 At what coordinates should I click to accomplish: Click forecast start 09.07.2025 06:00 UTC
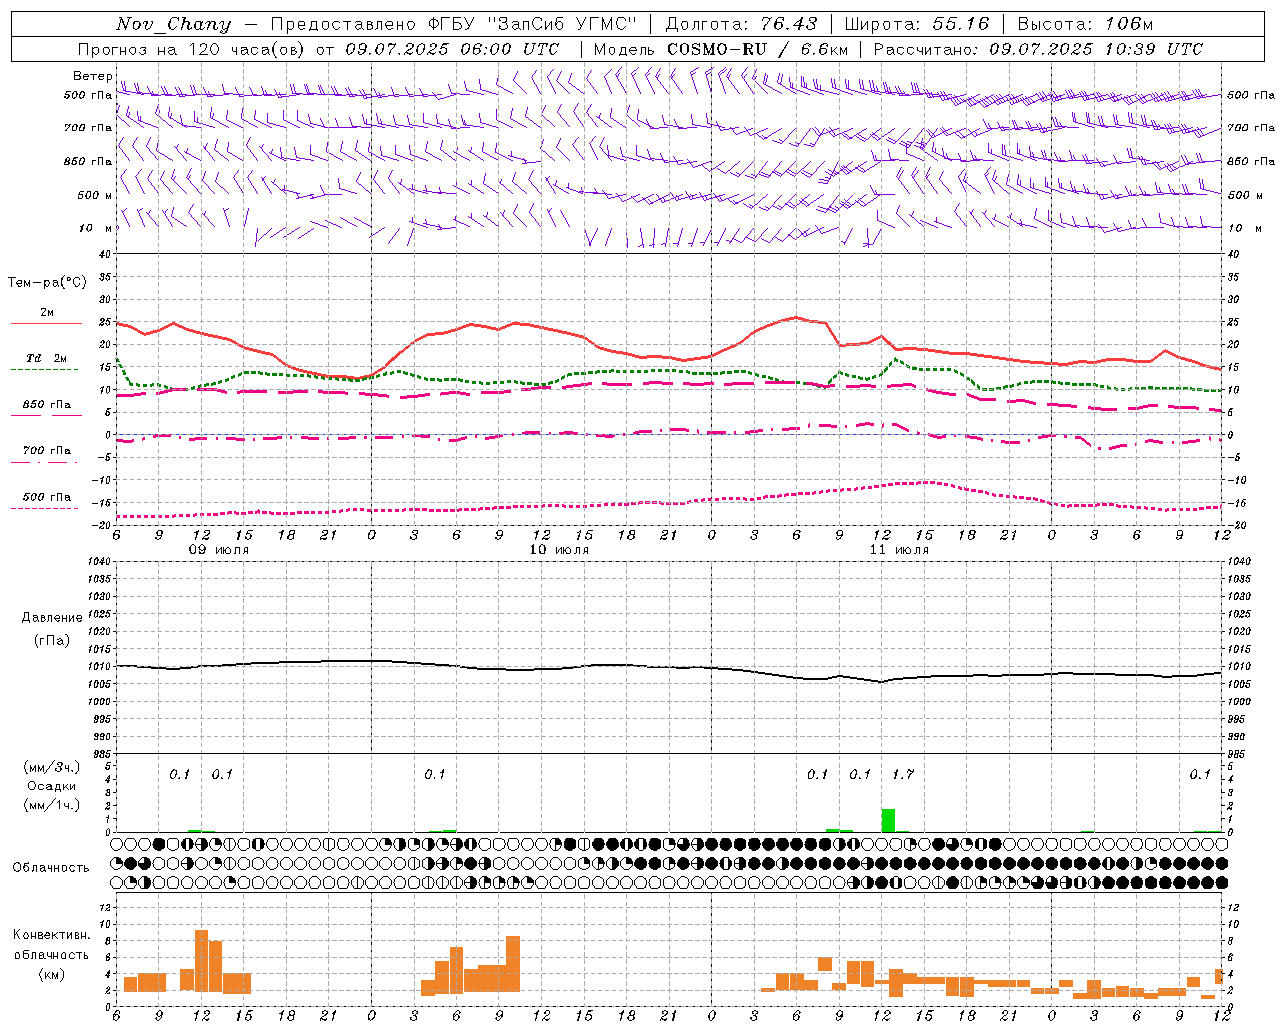click(x=453, y=49)
